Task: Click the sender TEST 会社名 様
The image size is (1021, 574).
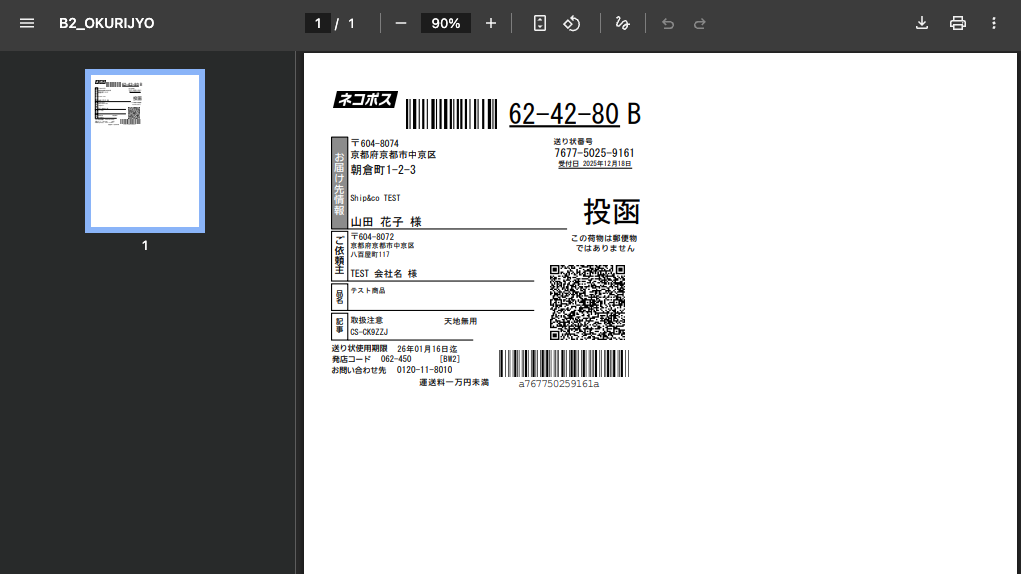Action: (x=384, y=274)
